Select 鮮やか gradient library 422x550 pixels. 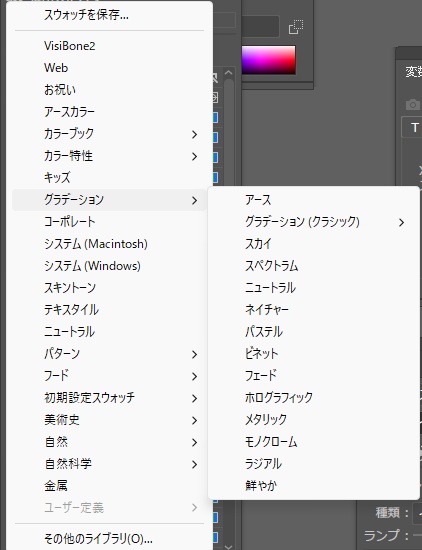(314, 485)
